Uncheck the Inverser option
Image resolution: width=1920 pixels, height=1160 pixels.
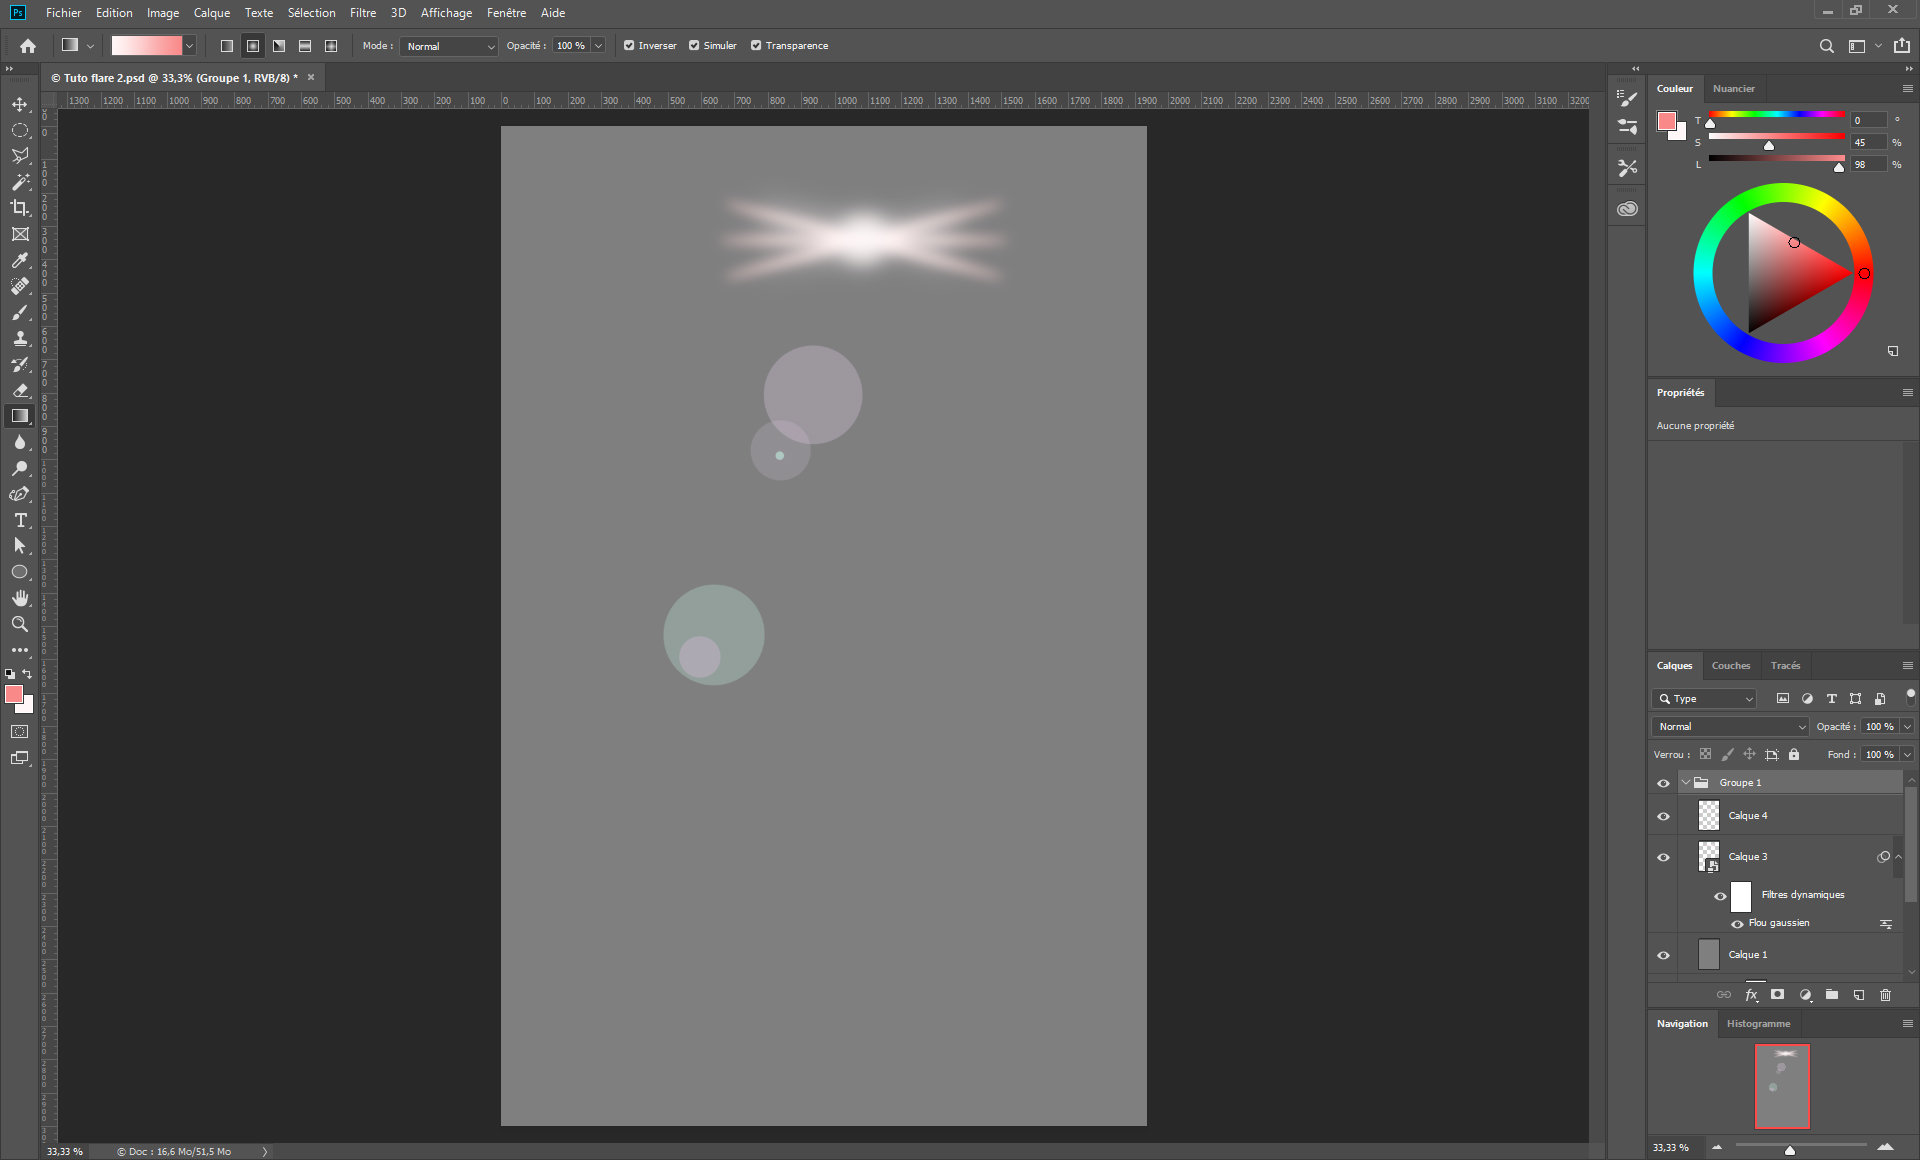click(629, 45)
